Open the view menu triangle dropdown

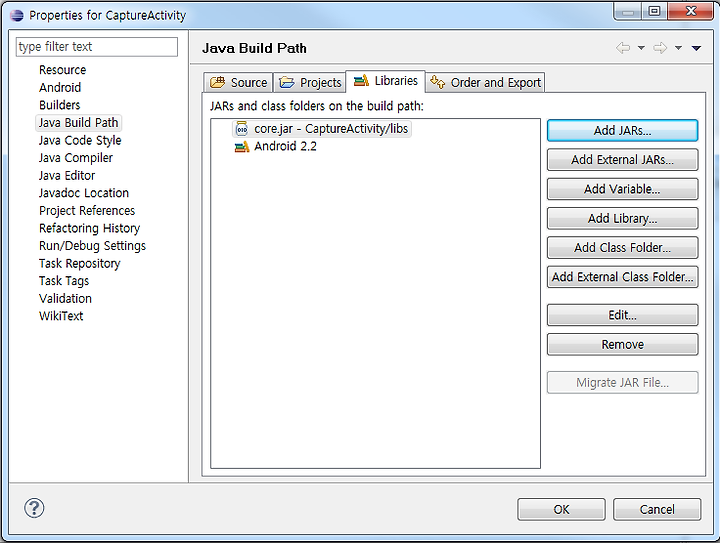coord(696,48)
